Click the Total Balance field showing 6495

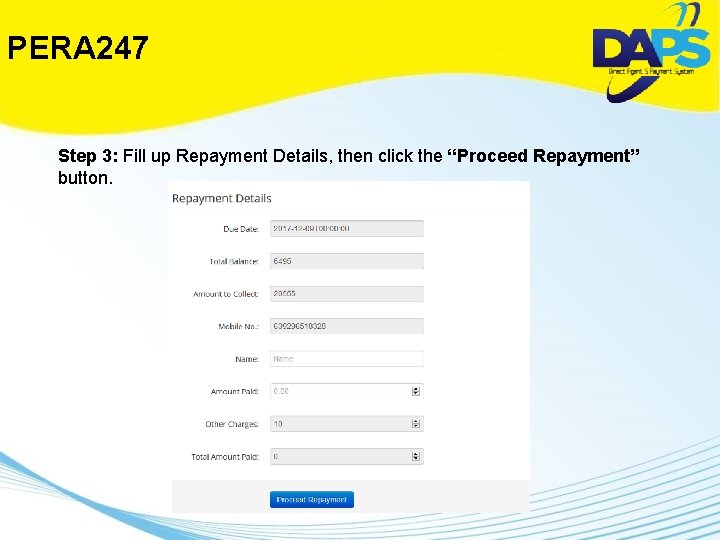click(x=347, y=261)
